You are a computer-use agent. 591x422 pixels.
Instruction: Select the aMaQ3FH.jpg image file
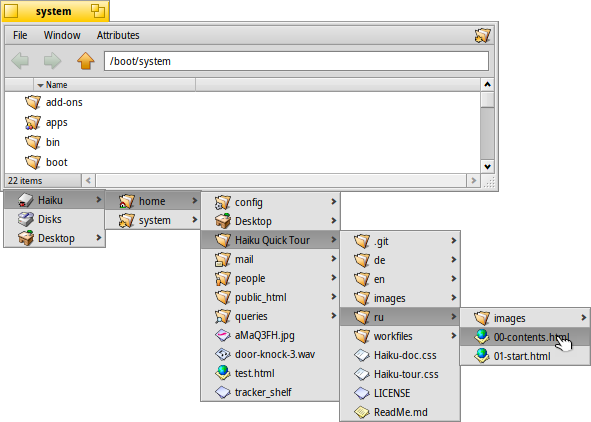point(270,335)
